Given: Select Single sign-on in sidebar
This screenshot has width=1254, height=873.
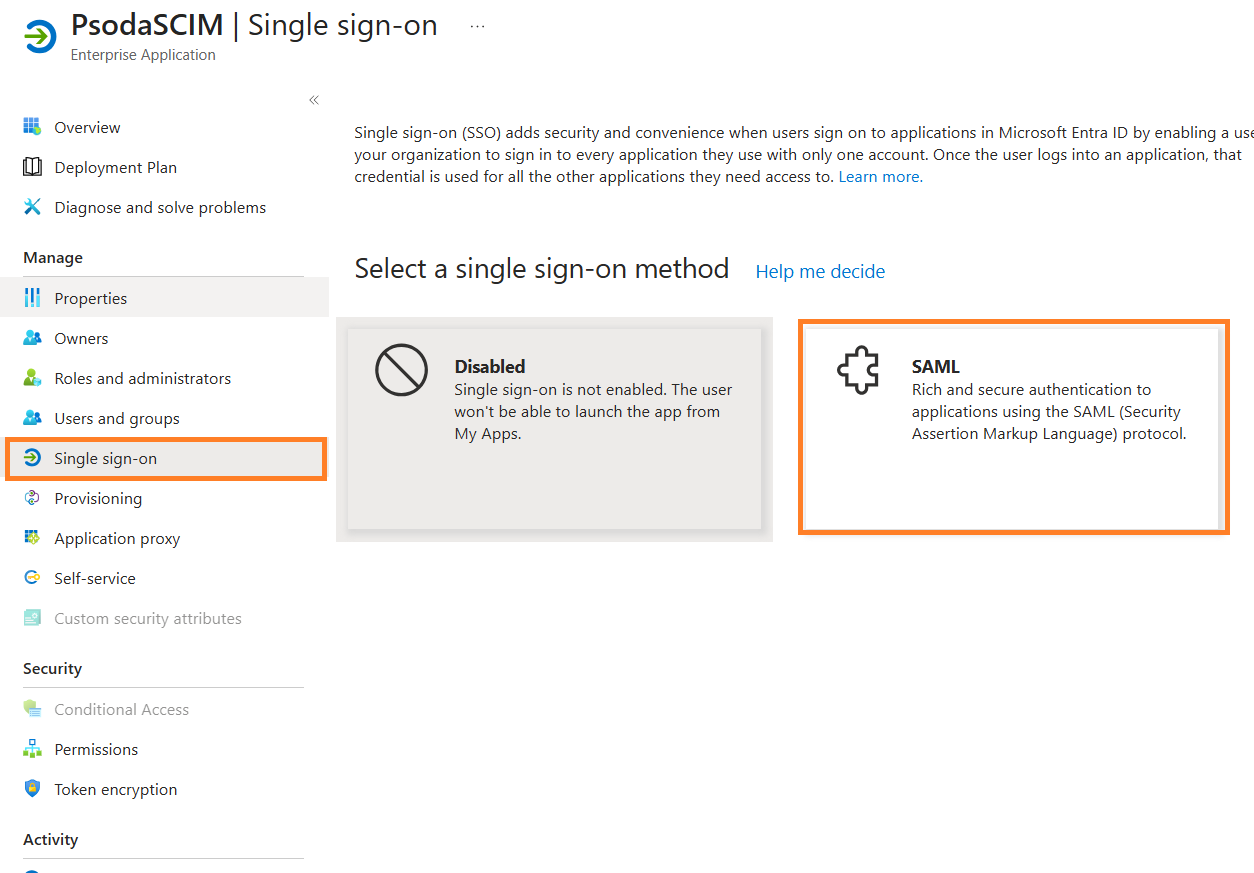Looking at the screenshot, I should coord(105,458).
